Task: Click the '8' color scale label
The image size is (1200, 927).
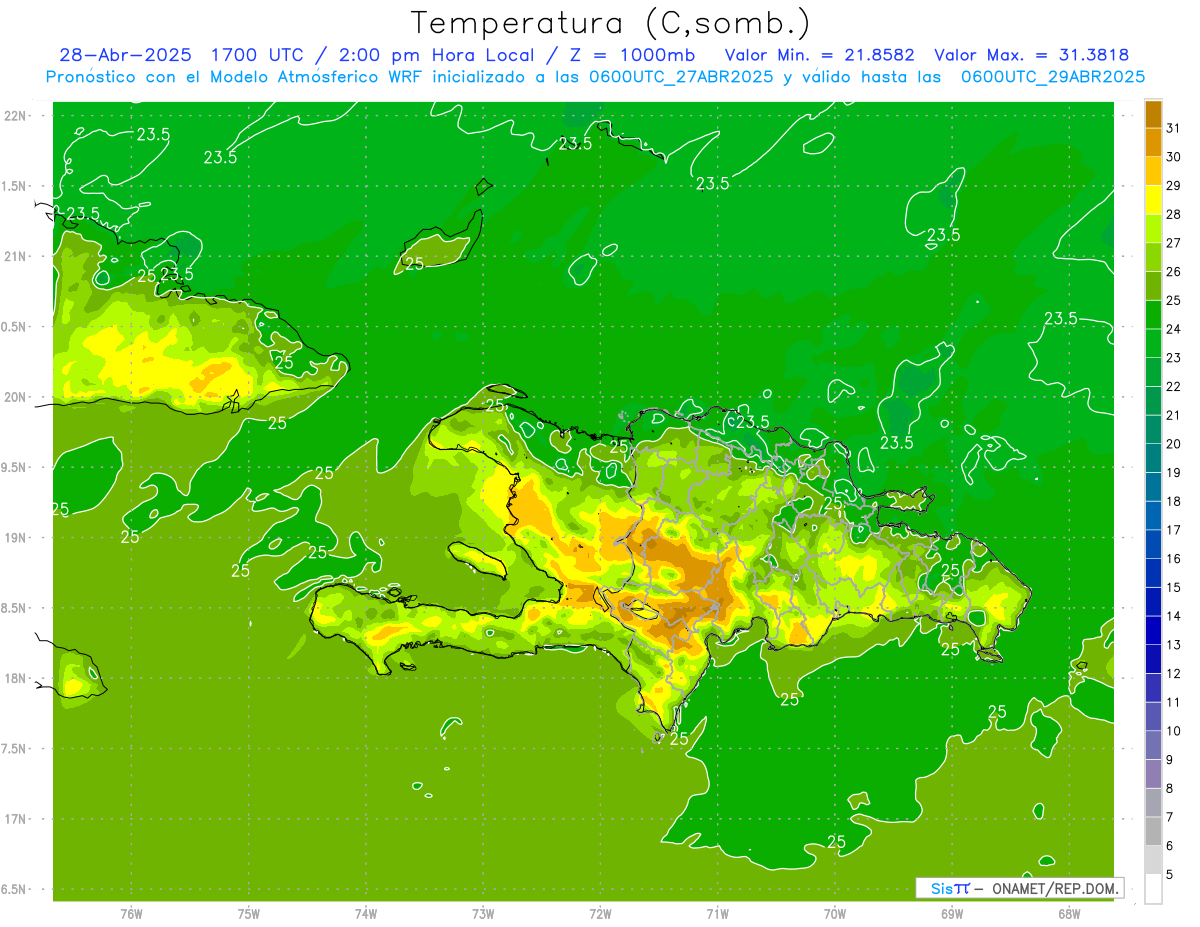Action: tap(1170, 789)
